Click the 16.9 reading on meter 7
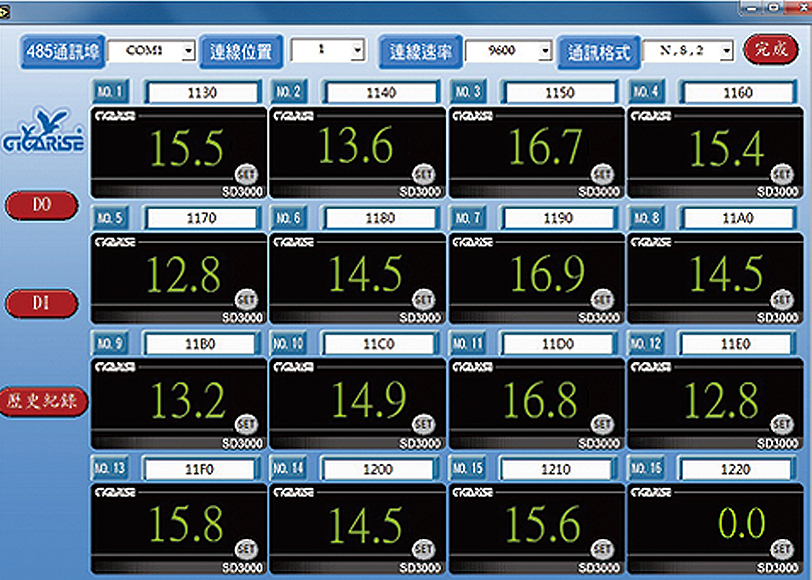Image resolution: width=812 pixels, height=580 pixels. coord(548,273)
